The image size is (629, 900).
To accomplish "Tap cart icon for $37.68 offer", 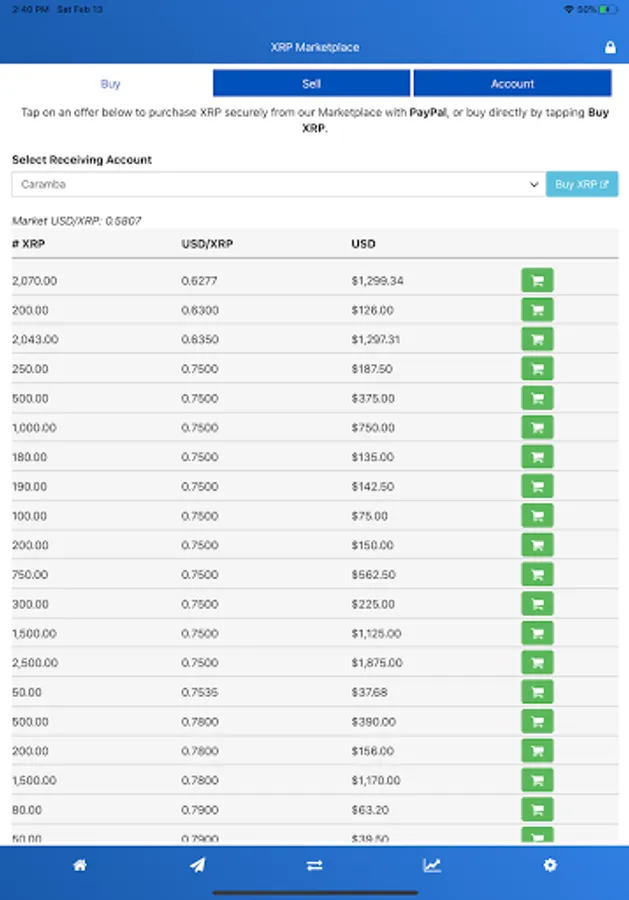I will (x=537, y=692).
